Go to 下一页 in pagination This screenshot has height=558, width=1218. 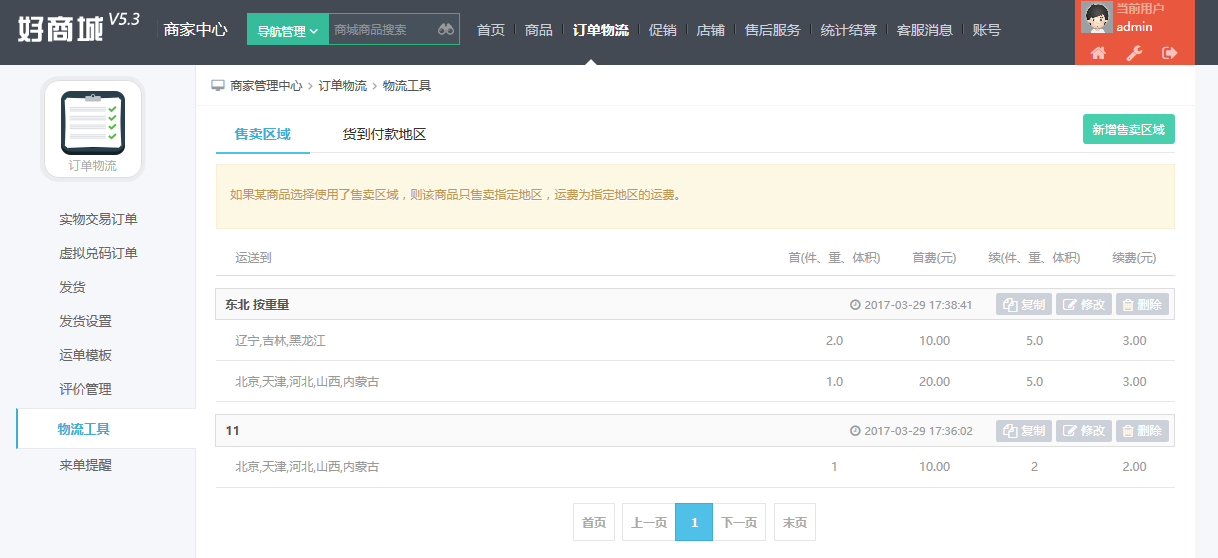tap(739, 522)
